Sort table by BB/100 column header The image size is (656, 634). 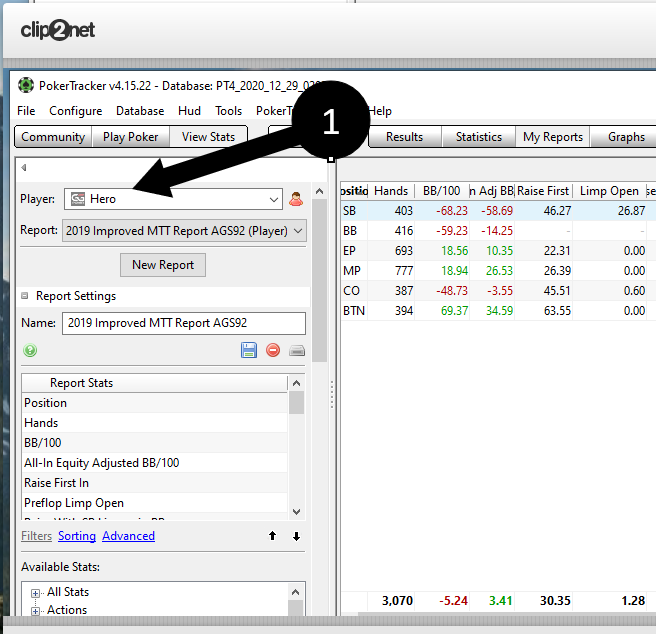point(442,191)
